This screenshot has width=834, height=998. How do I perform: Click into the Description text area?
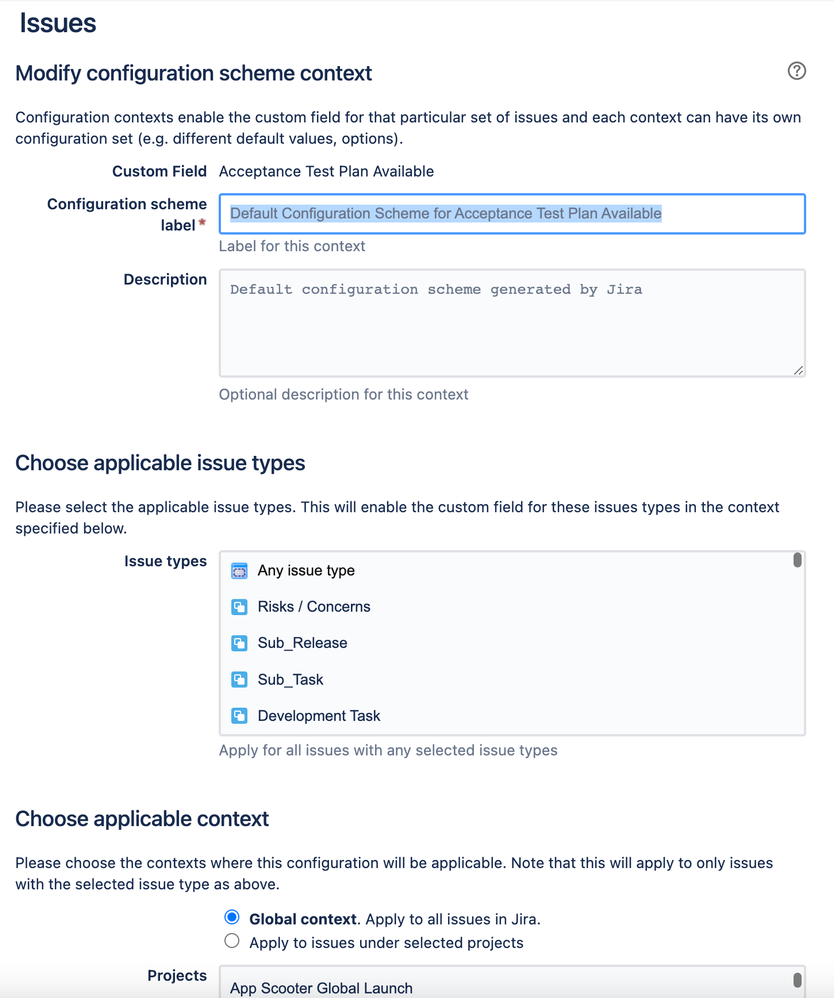pos(512,322)
